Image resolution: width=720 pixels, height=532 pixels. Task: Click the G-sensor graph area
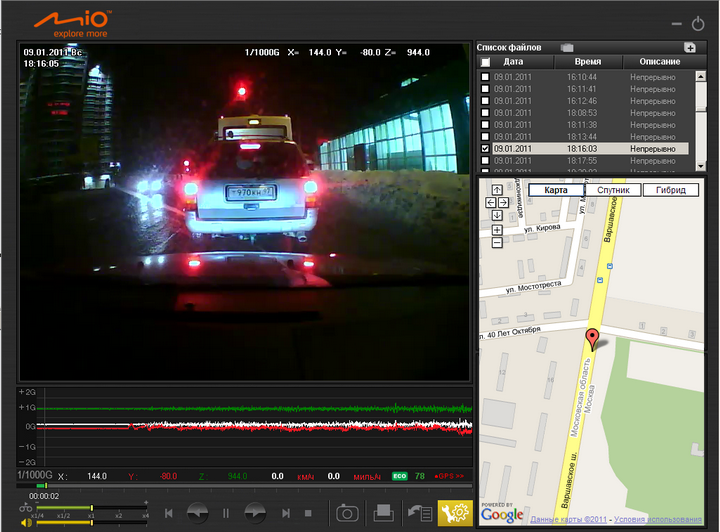pyautogui.click(x=244, y=426)
